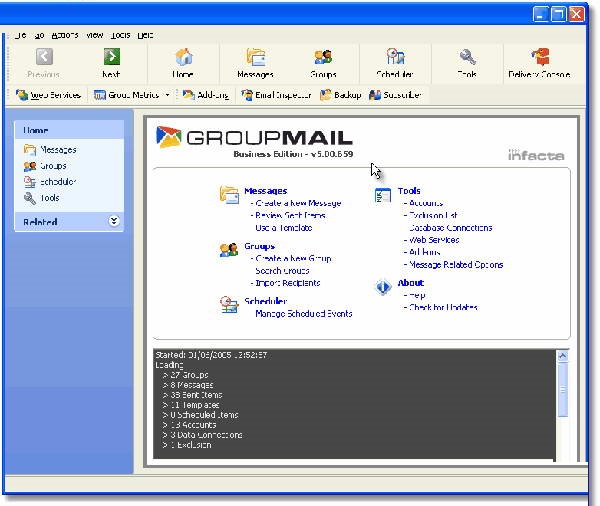
Task: Click Web Services link under Tools
Action: (434, 240)
